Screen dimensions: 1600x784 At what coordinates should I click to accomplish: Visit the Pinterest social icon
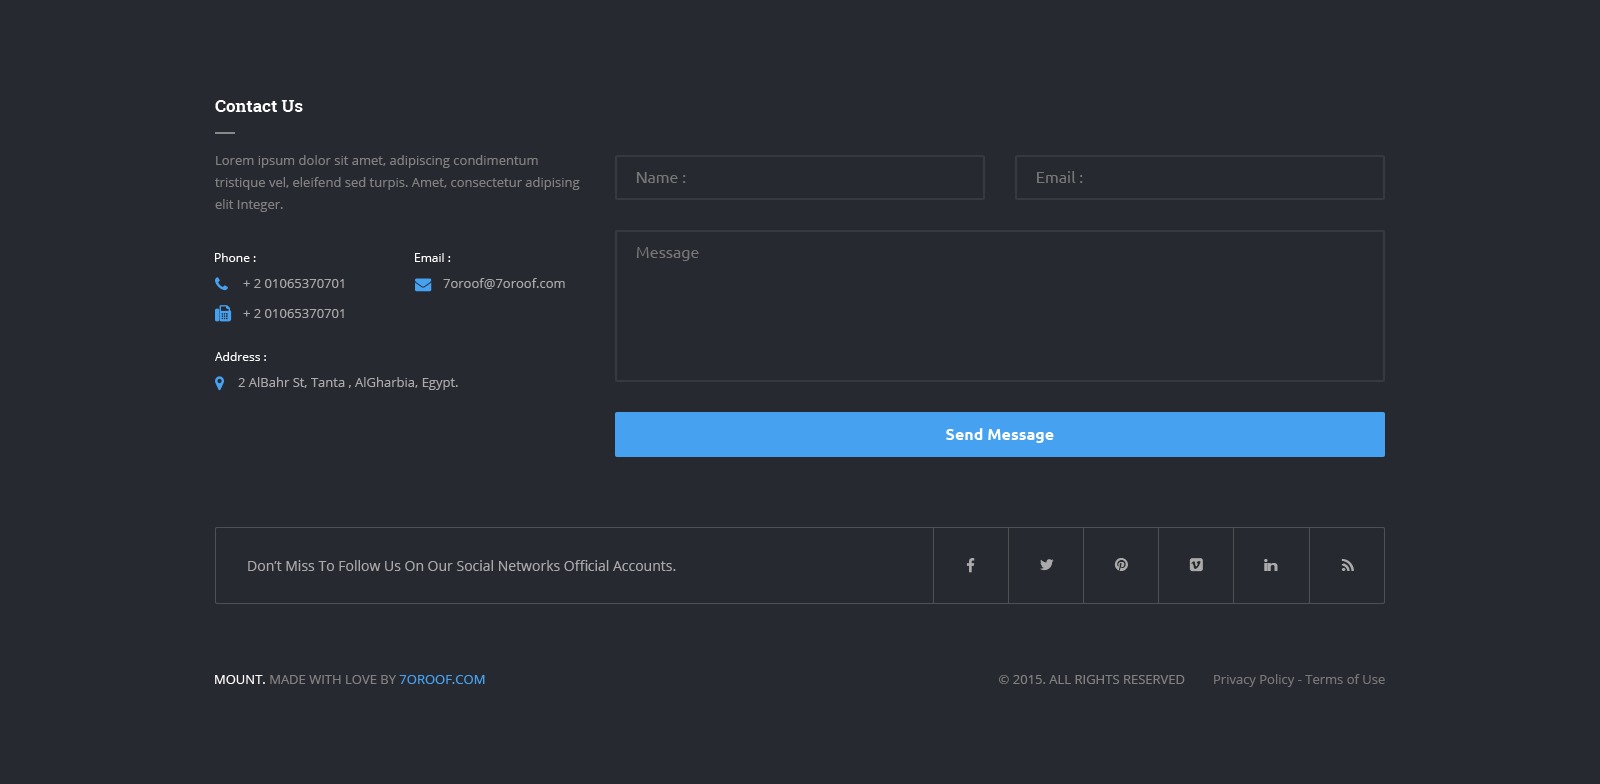[x=1121, y=565]
